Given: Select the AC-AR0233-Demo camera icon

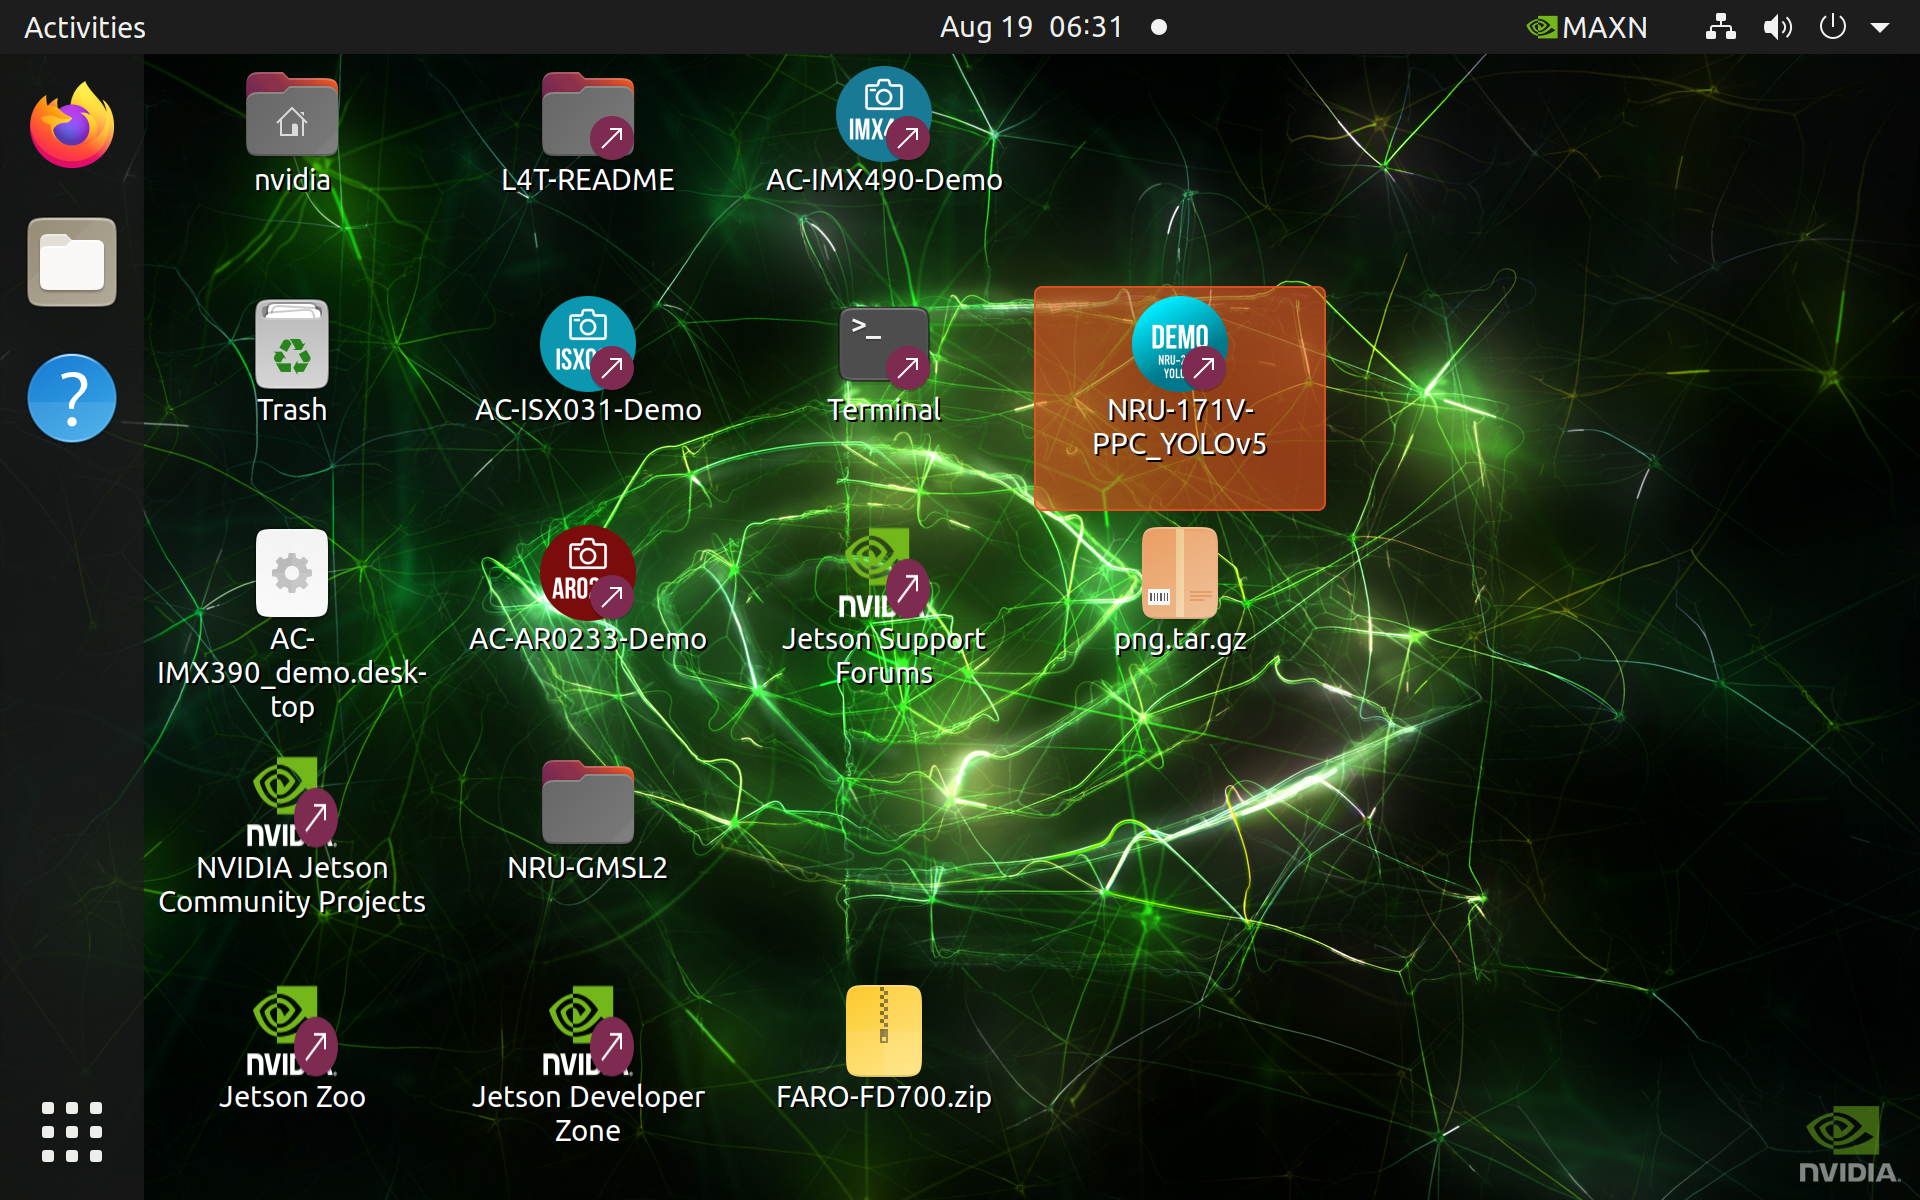Looking at the screenshot, I should click(x=588, y=574).
